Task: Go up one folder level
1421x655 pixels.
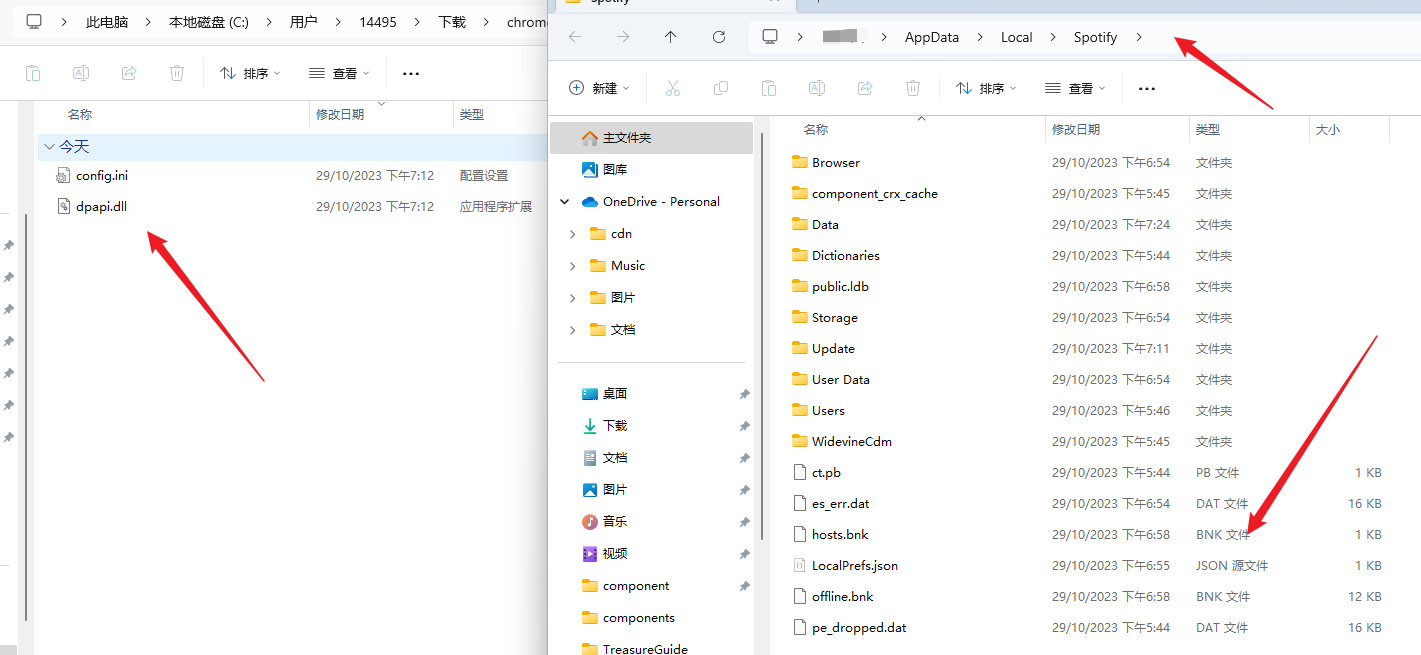Action: [x=670, y=37]
